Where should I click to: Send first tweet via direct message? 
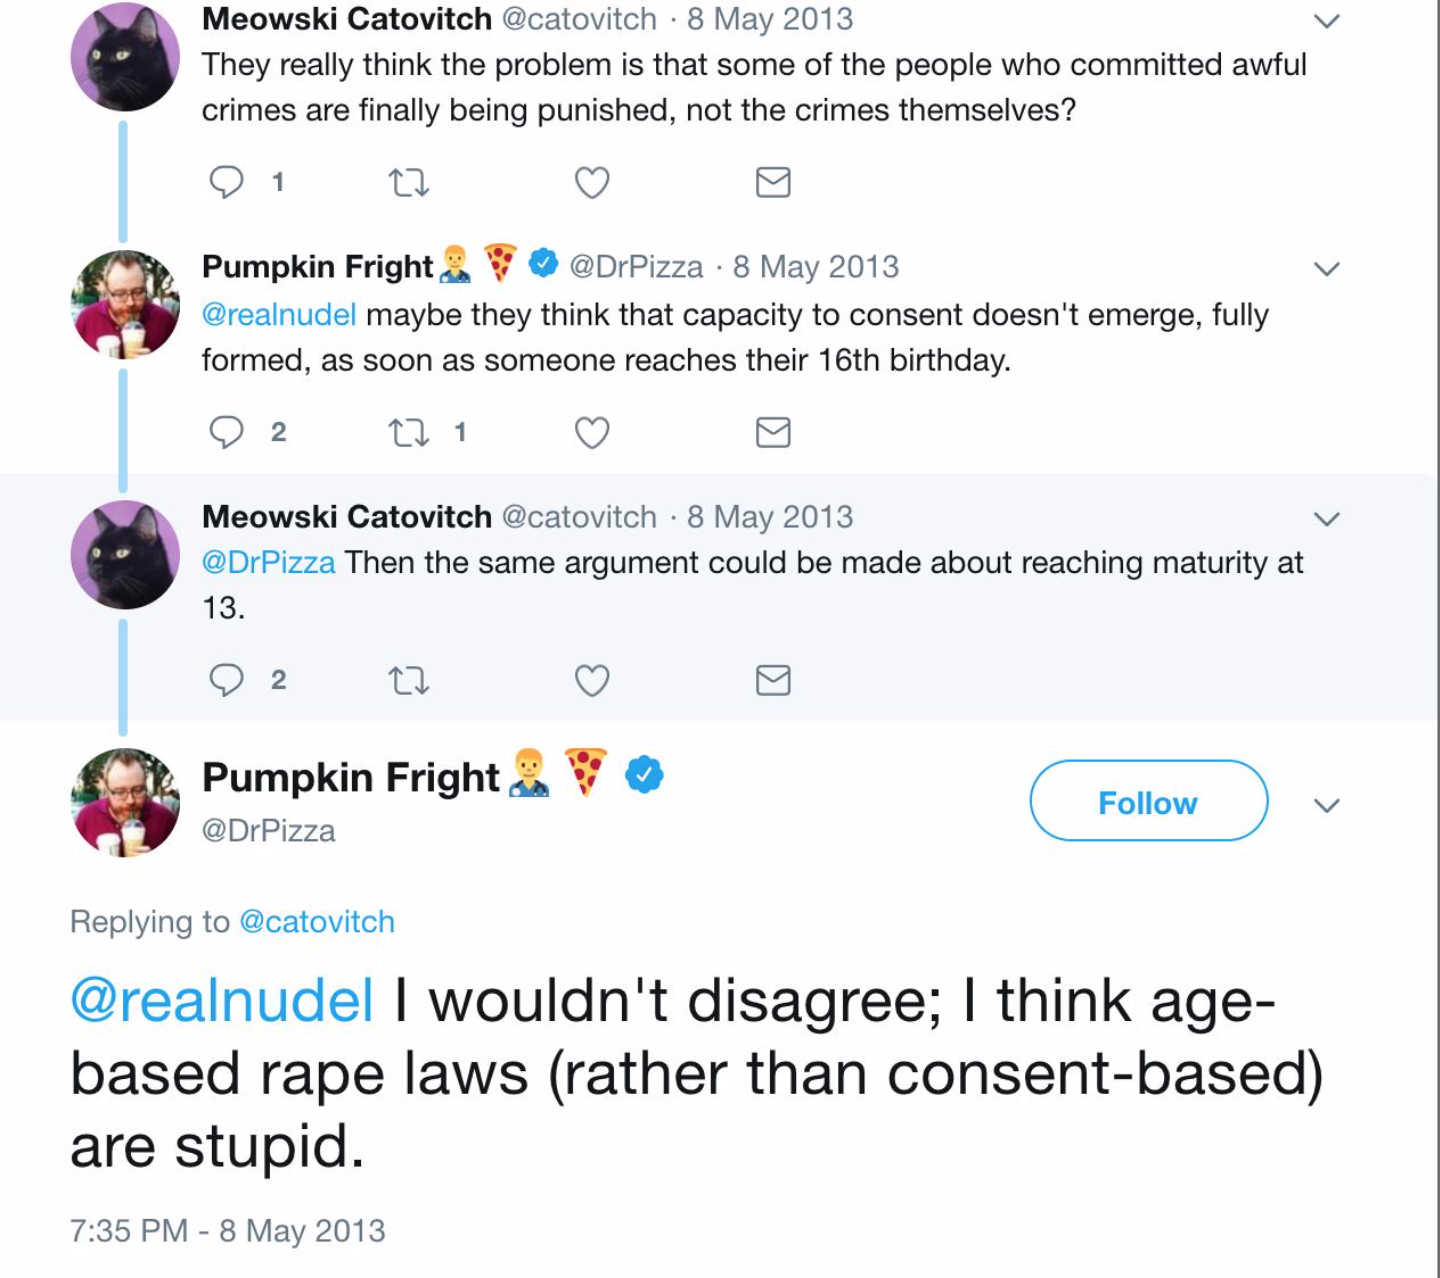[773, 182]
